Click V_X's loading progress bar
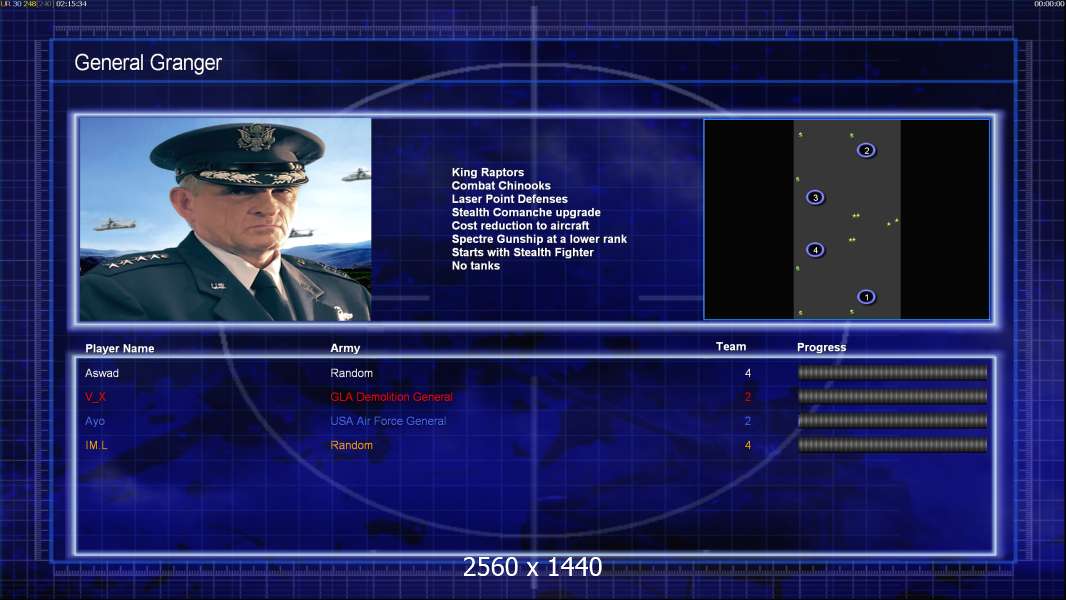This screenshot has height=600, width=1066. (x=893, y=397)
